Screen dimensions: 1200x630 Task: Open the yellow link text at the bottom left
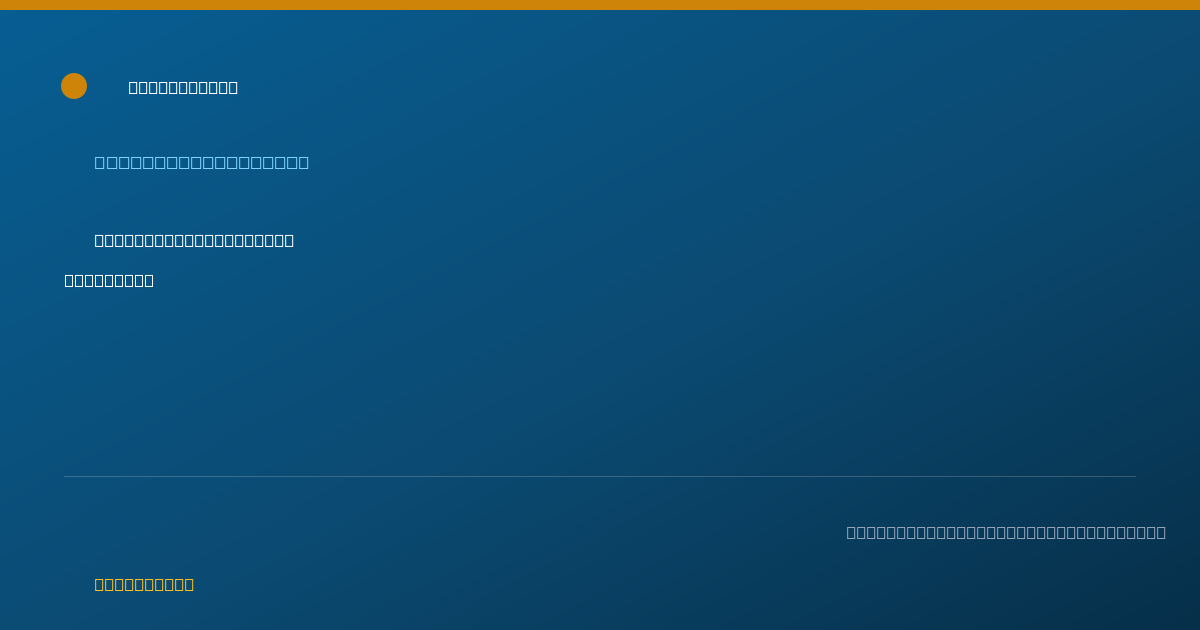tap(144, 584)
